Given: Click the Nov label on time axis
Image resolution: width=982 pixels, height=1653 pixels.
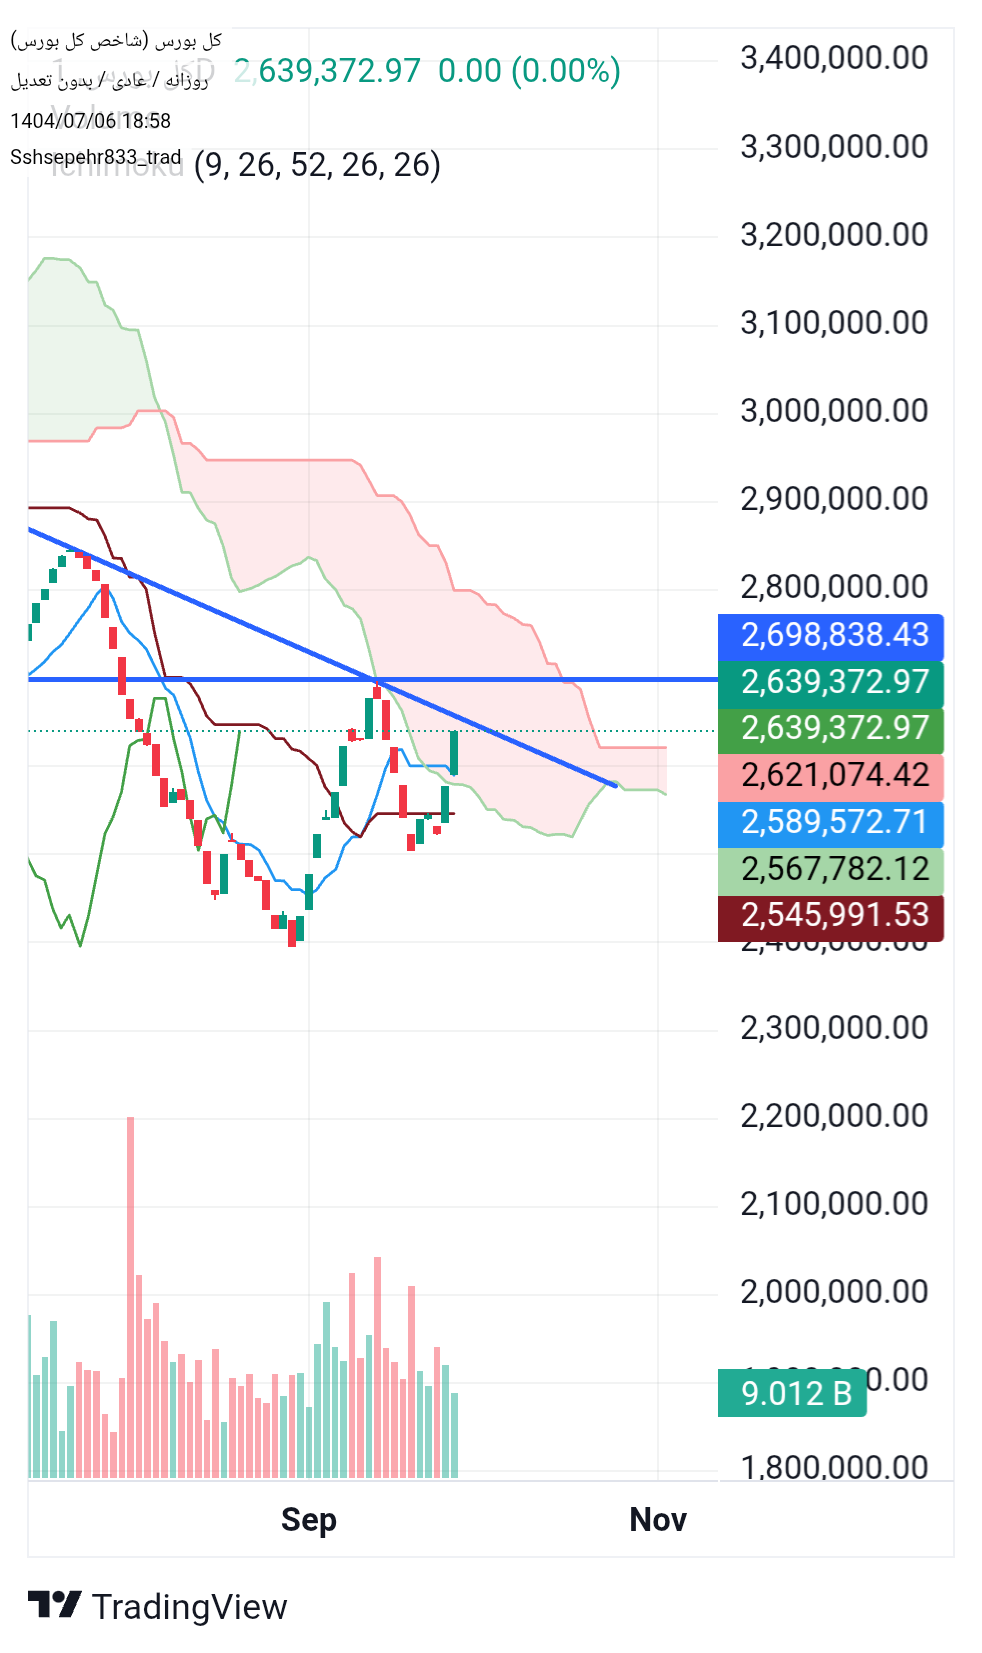Looking at the screenshot, I should (x=657, y=1520).
